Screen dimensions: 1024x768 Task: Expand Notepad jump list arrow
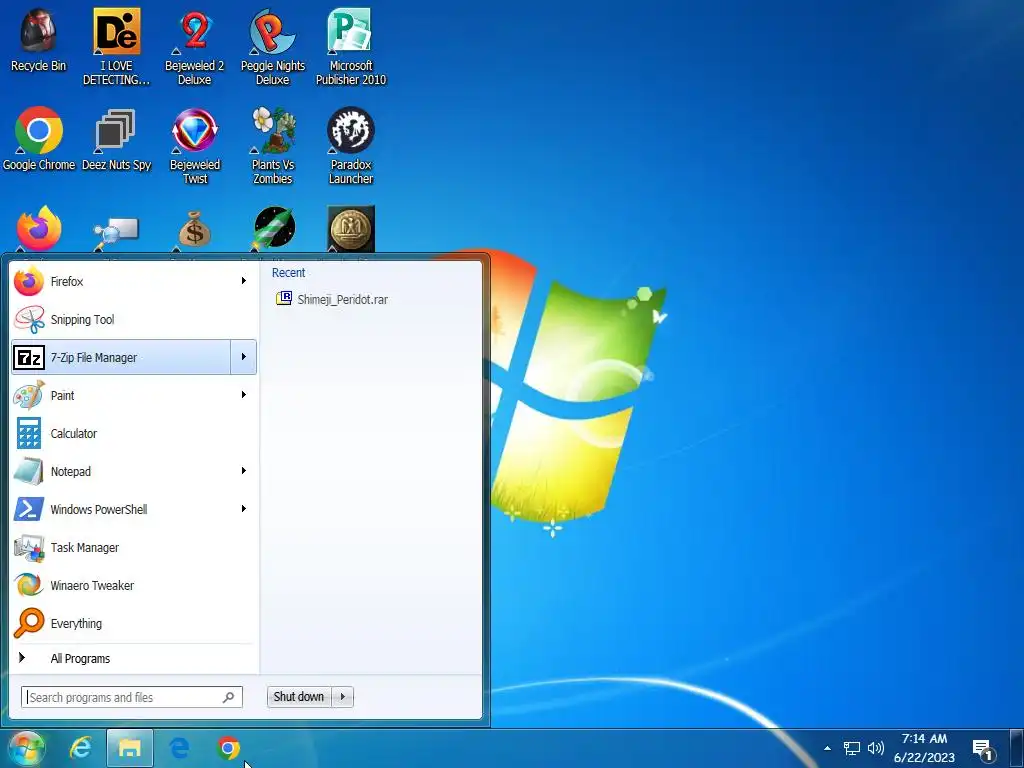[x=244, y=470]
